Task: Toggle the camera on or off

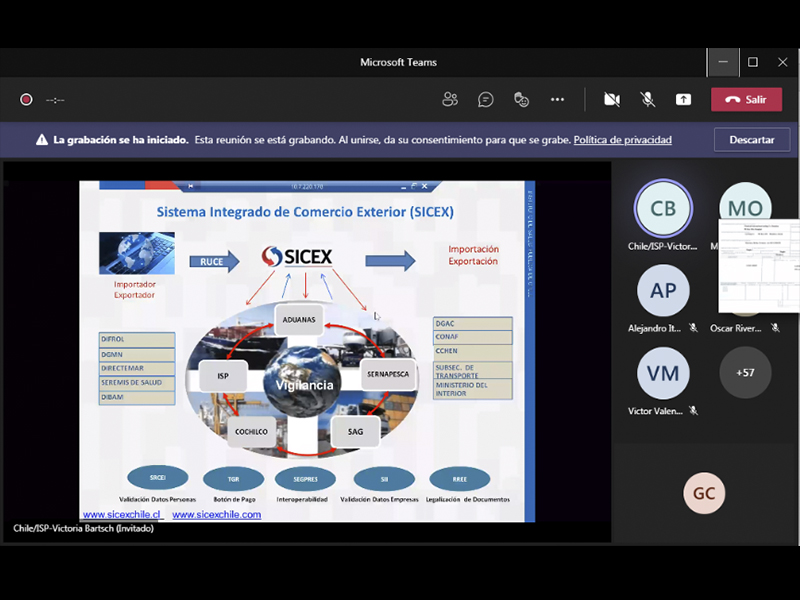Action: [x=612, y=99]
